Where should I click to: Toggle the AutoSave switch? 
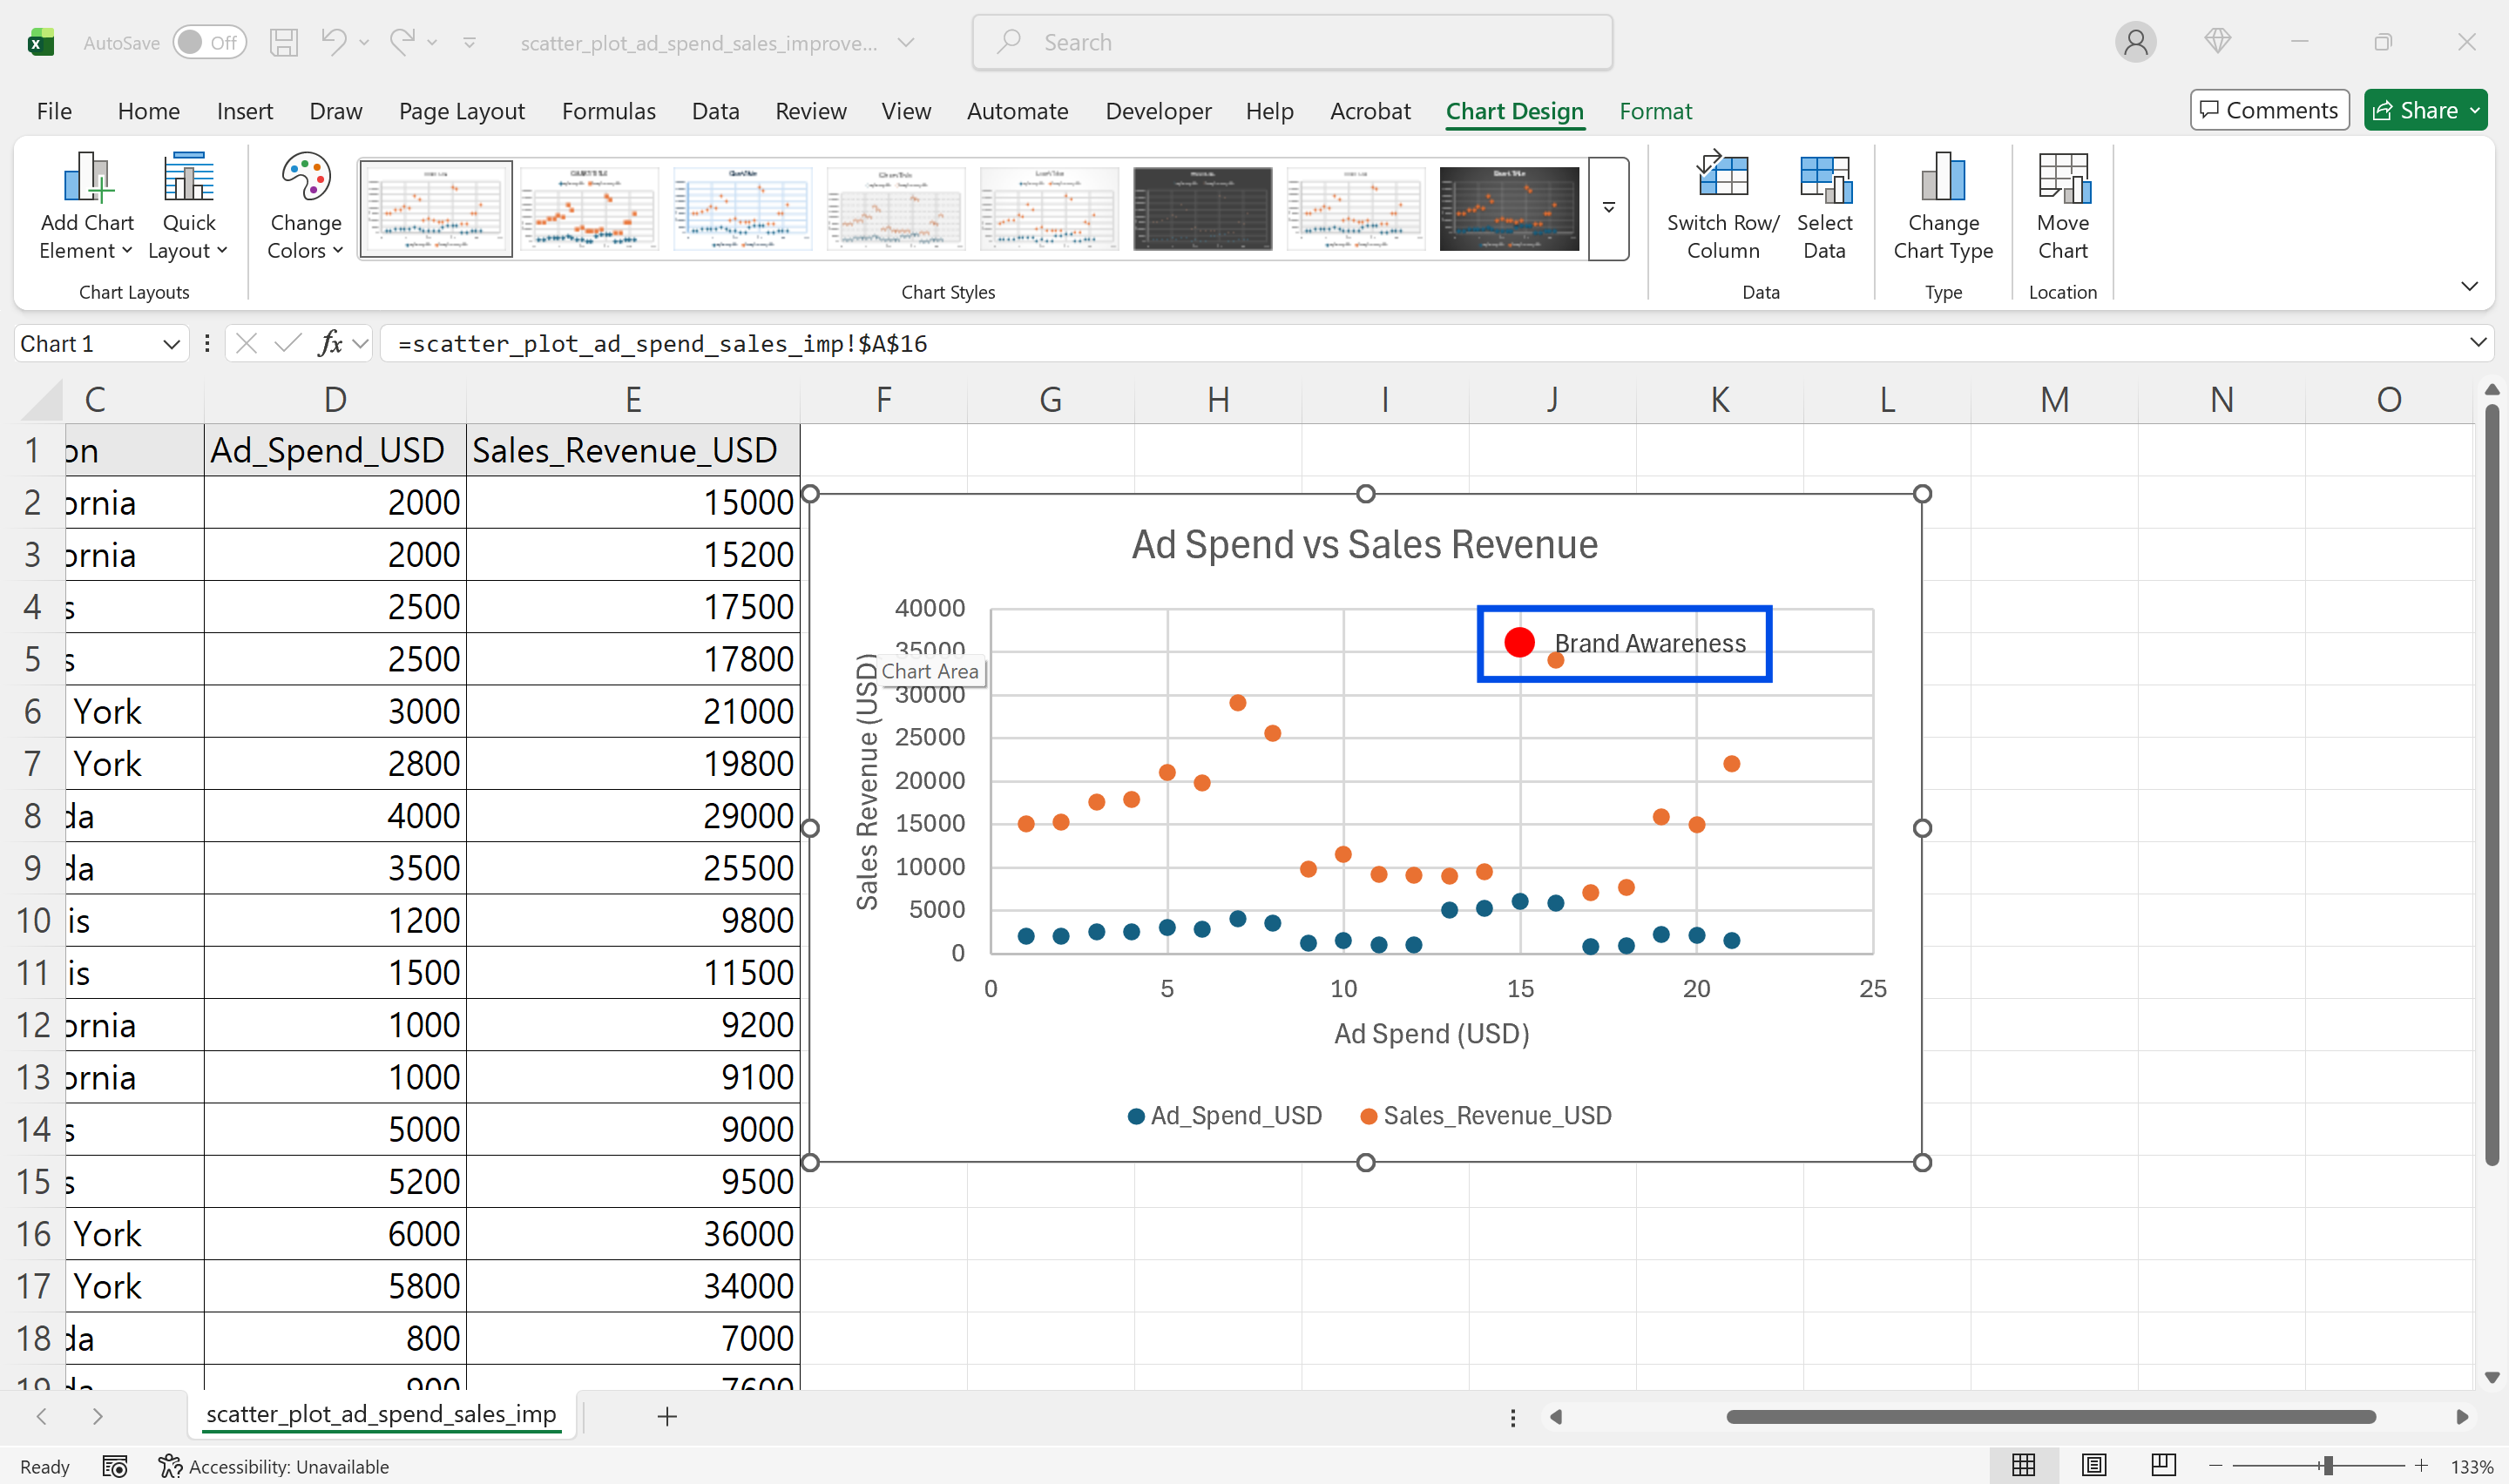click(x=209, y=42)
